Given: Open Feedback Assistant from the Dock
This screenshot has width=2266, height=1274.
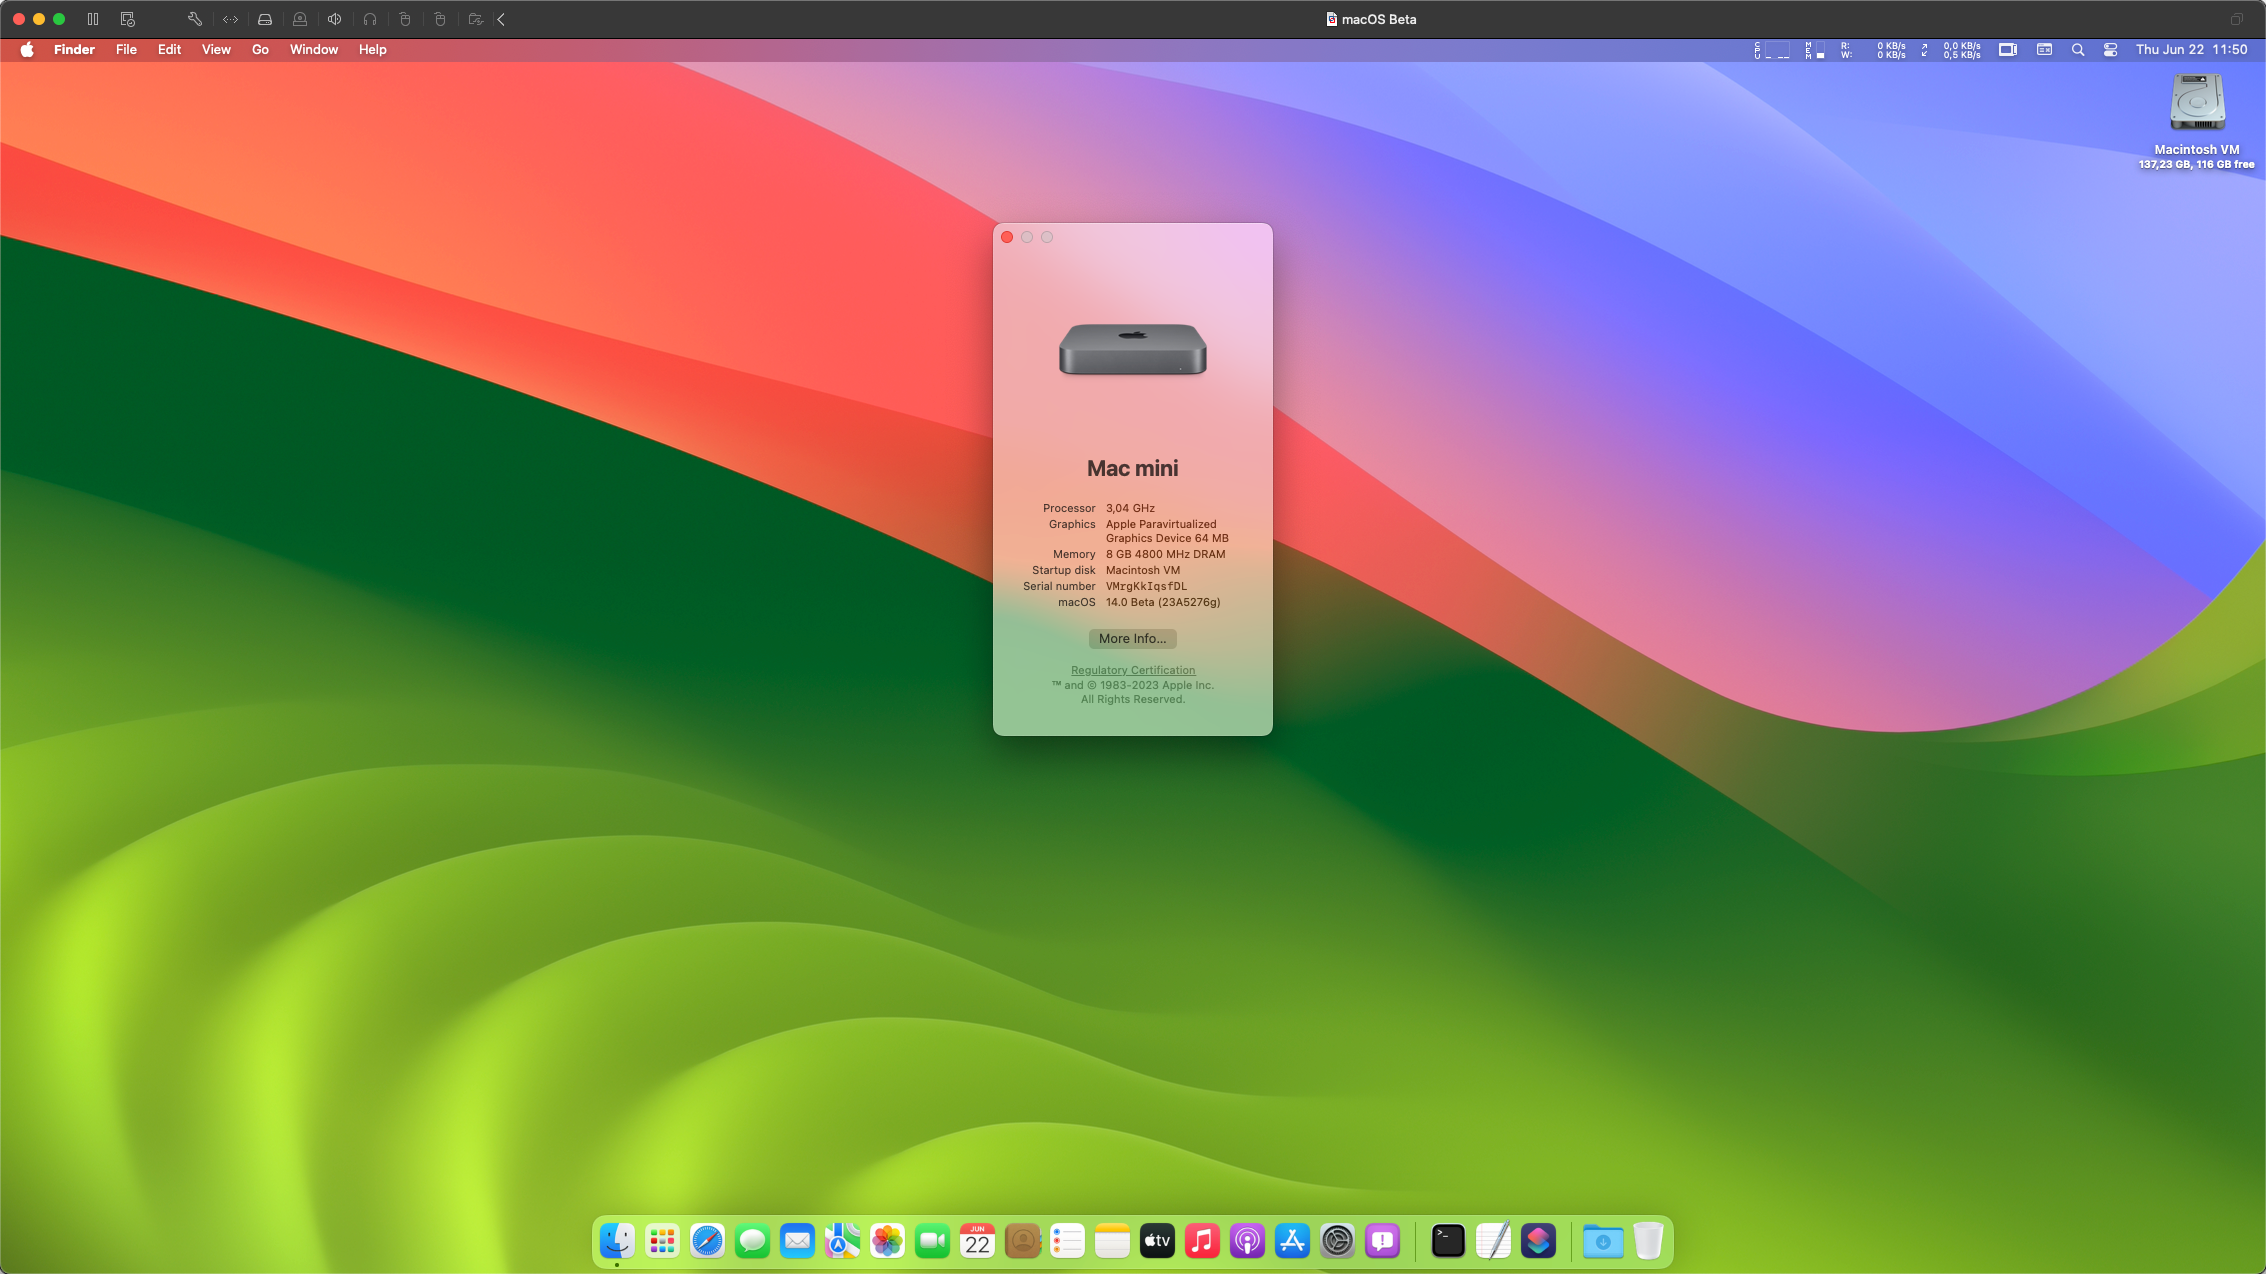Looking at the screenshot, I should click(1382, 1242).
